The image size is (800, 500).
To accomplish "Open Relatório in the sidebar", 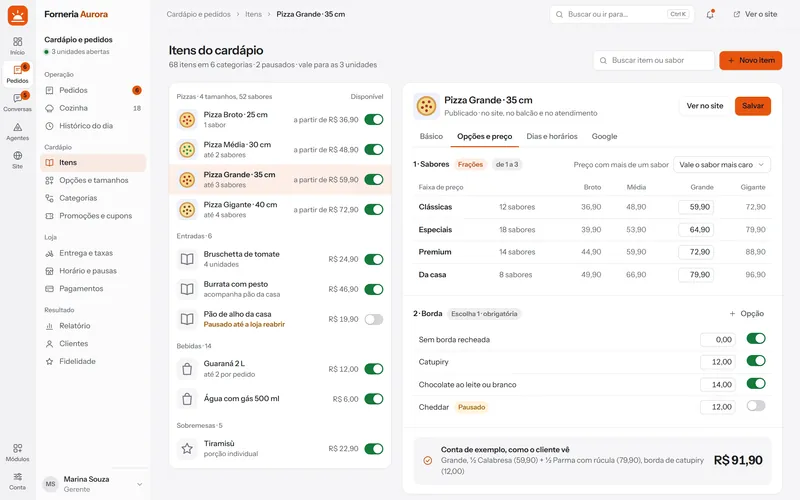I will coord(93,326).
